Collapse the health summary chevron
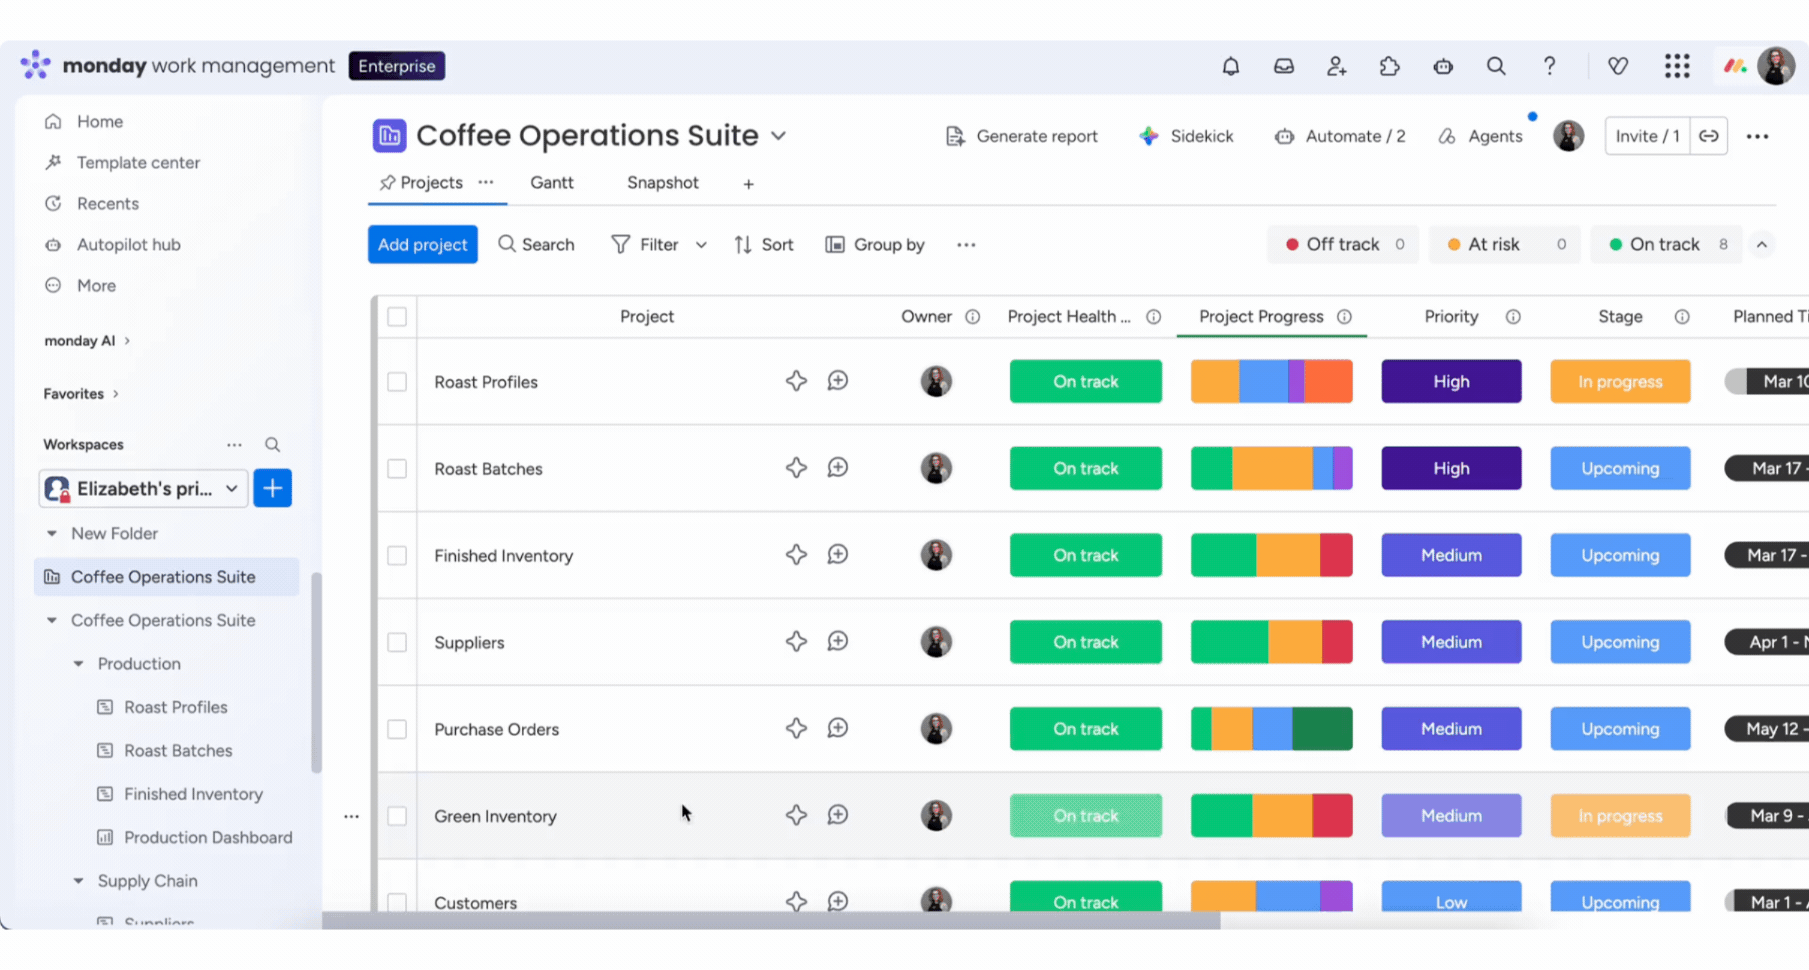The width and height of the screenshot is (1809, 970). point(1762,245)
